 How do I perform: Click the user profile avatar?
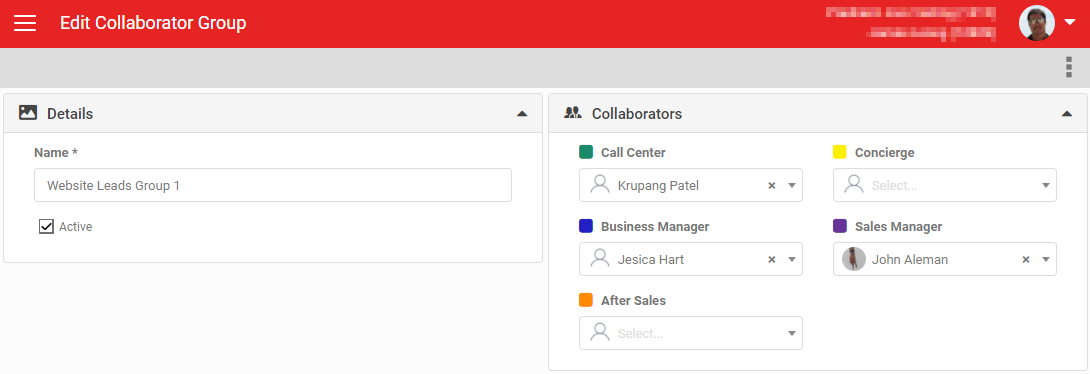1036,23
